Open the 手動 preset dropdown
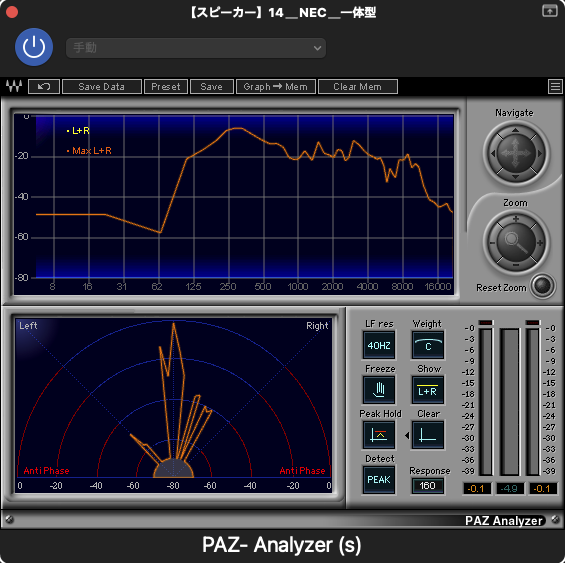 point(196,48)
